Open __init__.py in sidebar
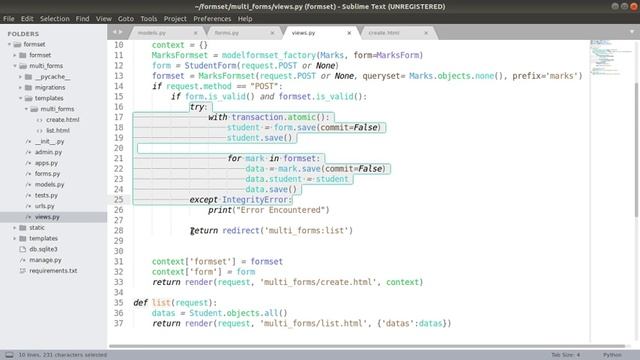 point(49,141)
